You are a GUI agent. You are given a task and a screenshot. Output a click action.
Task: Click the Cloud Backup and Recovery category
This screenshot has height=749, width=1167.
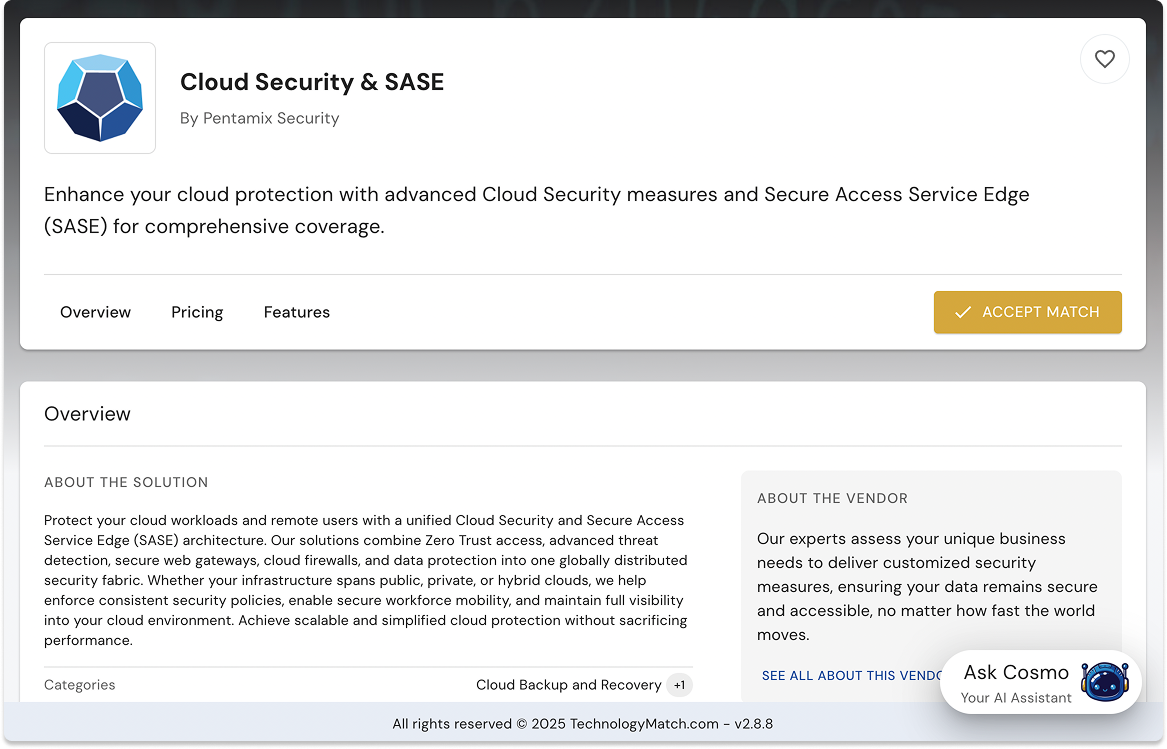[x=568, y=685]
